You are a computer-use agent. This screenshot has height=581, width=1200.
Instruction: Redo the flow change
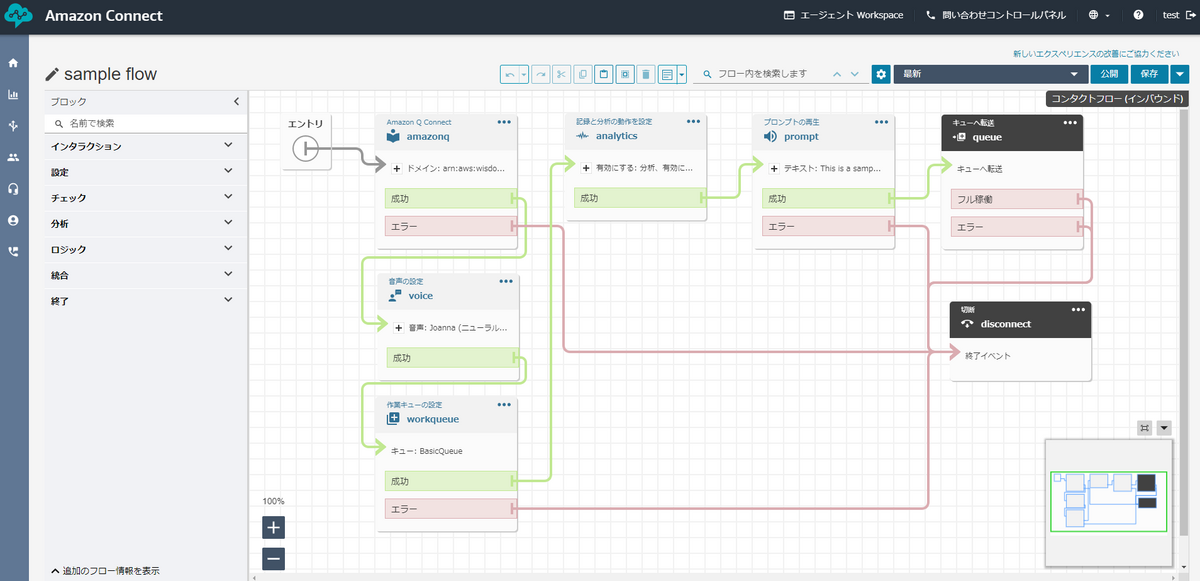[x=541, y=74]
